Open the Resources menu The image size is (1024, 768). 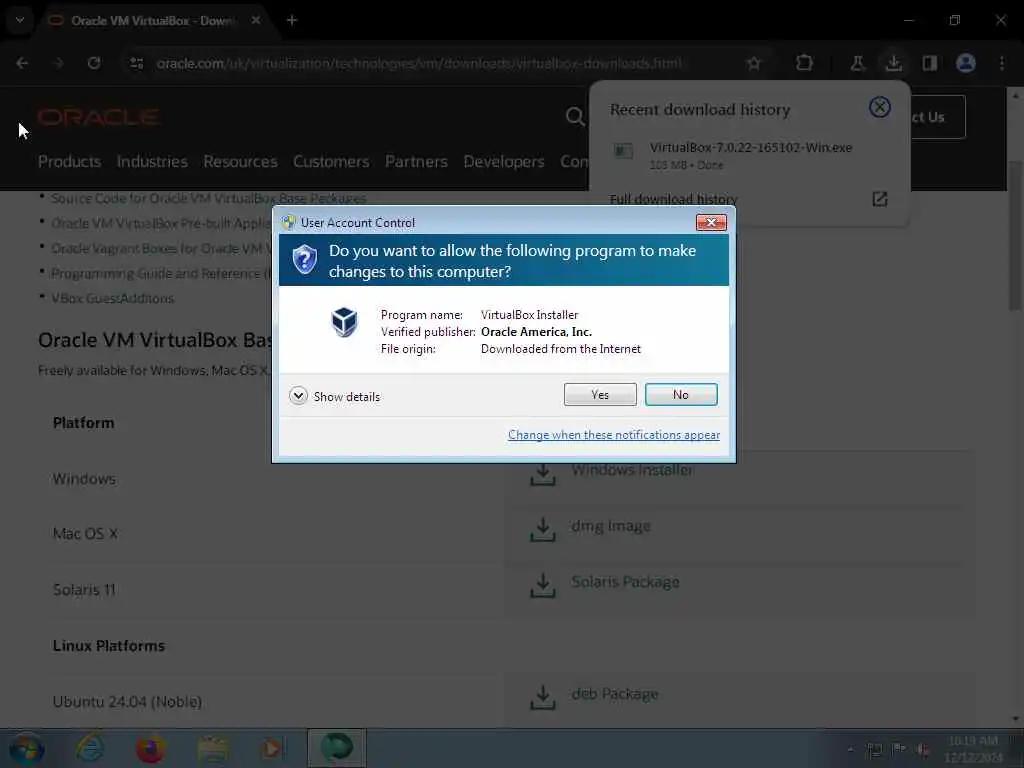pos(240,161)
